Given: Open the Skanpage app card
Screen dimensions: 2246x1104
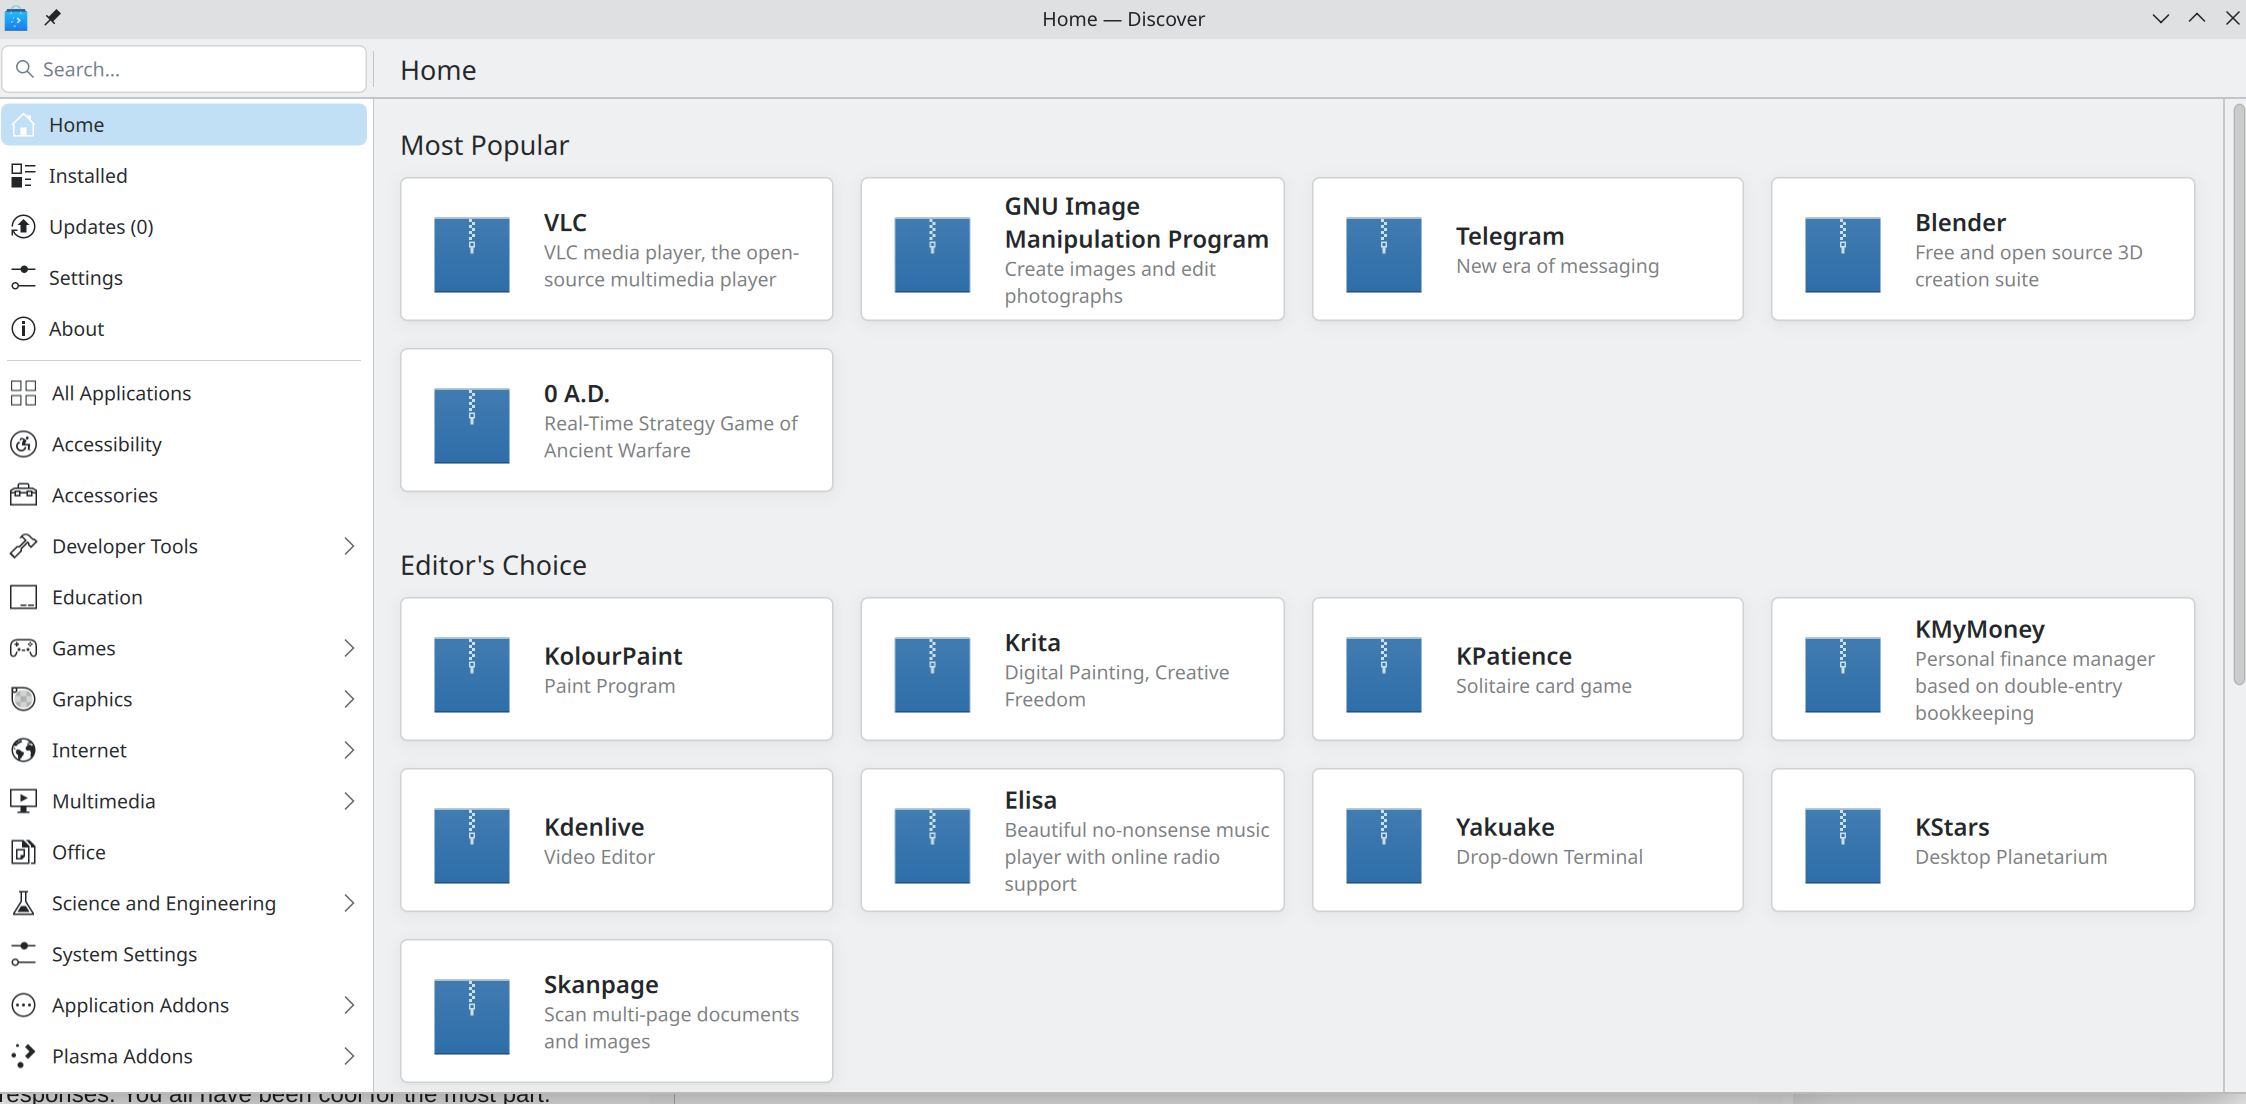Looking at the screenshot, I should point(617,1011).
